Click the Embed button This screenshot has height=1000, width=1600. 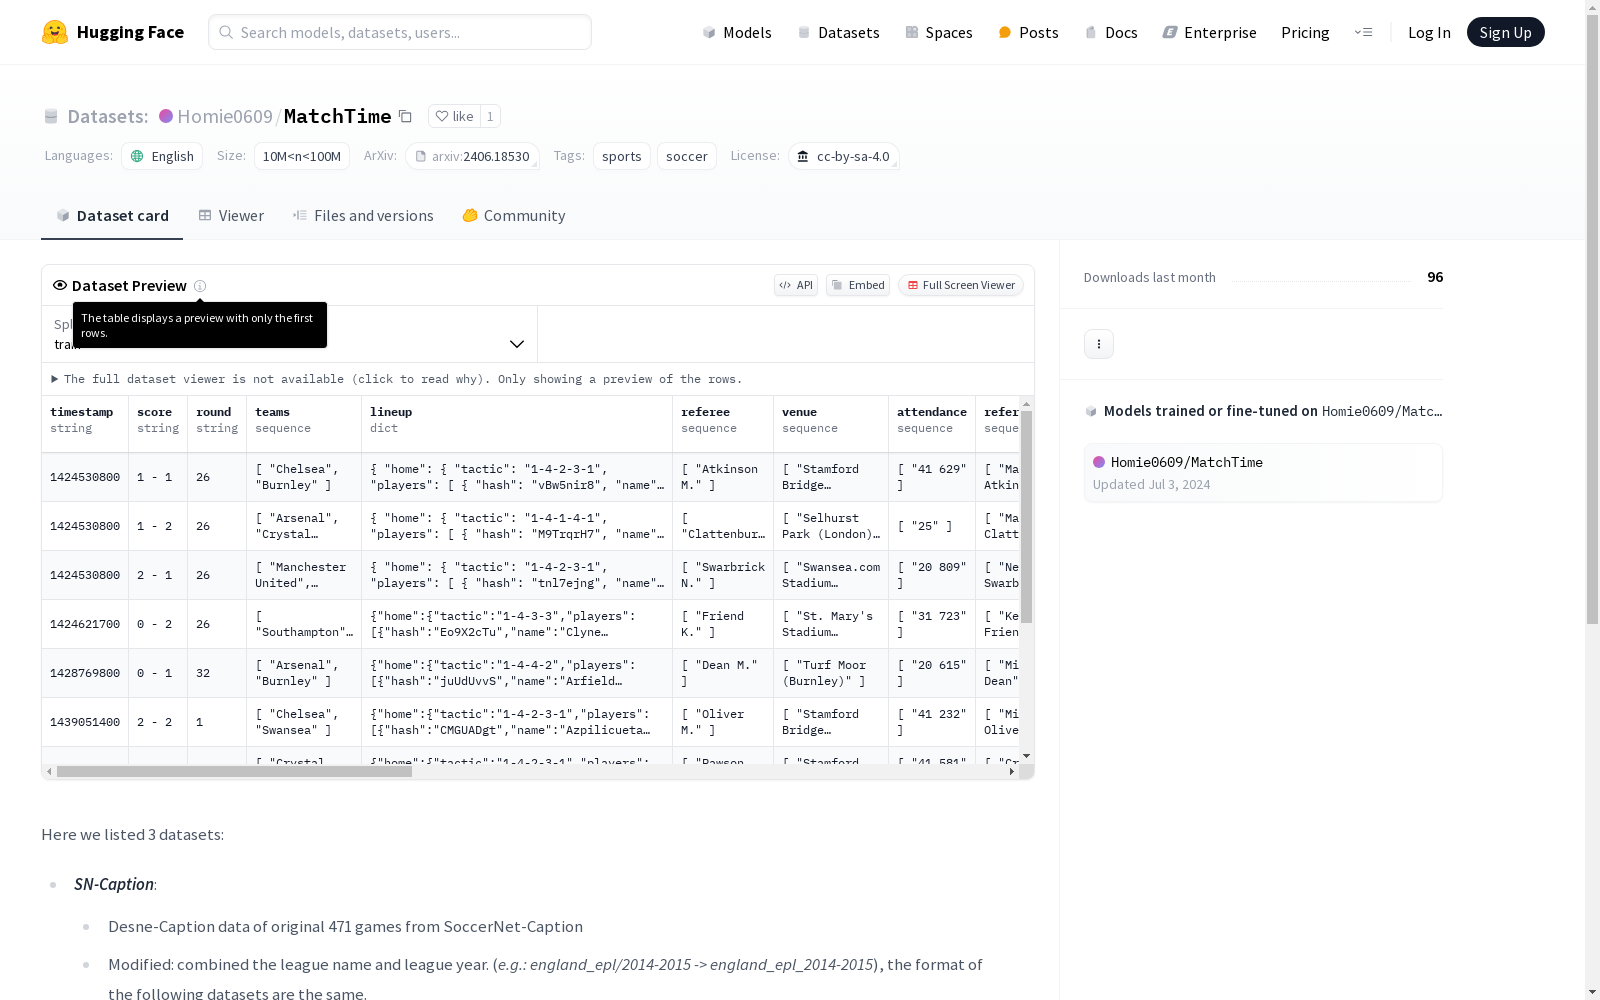[x=858, y=285]
